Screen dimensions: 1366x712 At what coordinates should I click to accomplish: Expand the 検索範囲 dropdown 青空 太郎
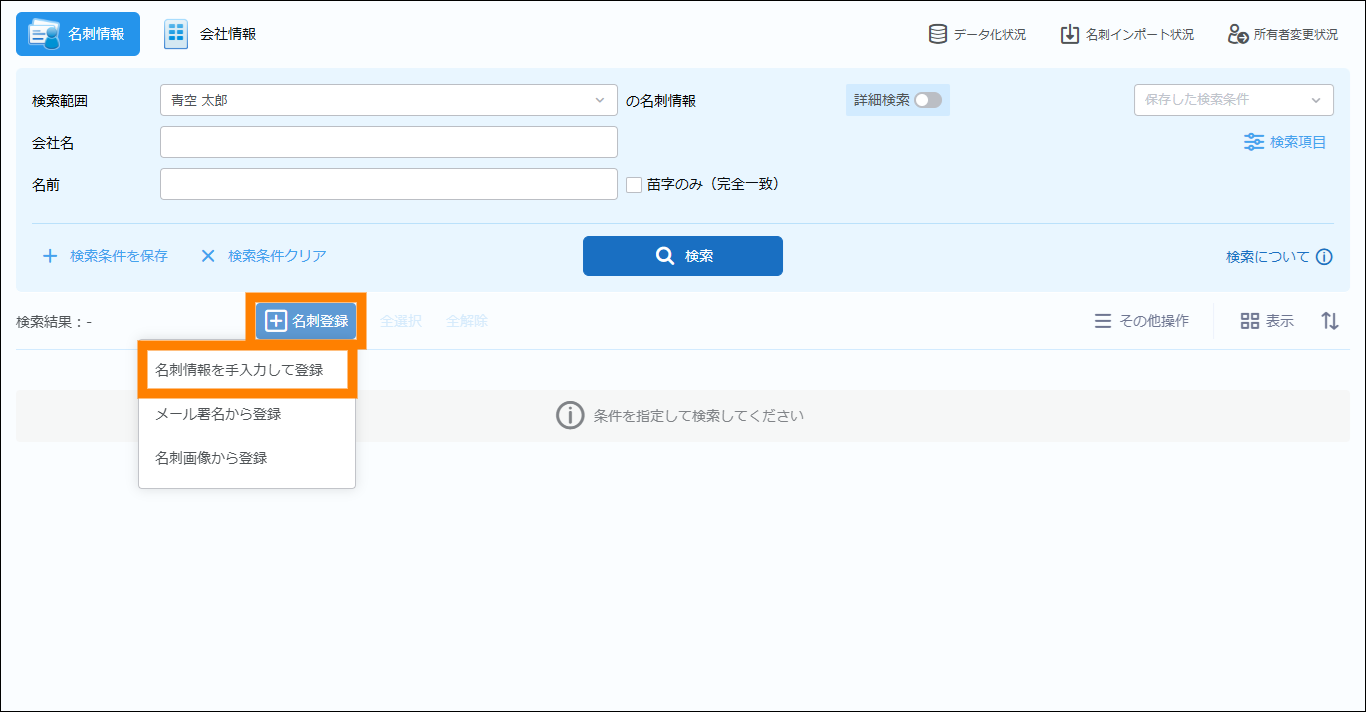(388, 100)
